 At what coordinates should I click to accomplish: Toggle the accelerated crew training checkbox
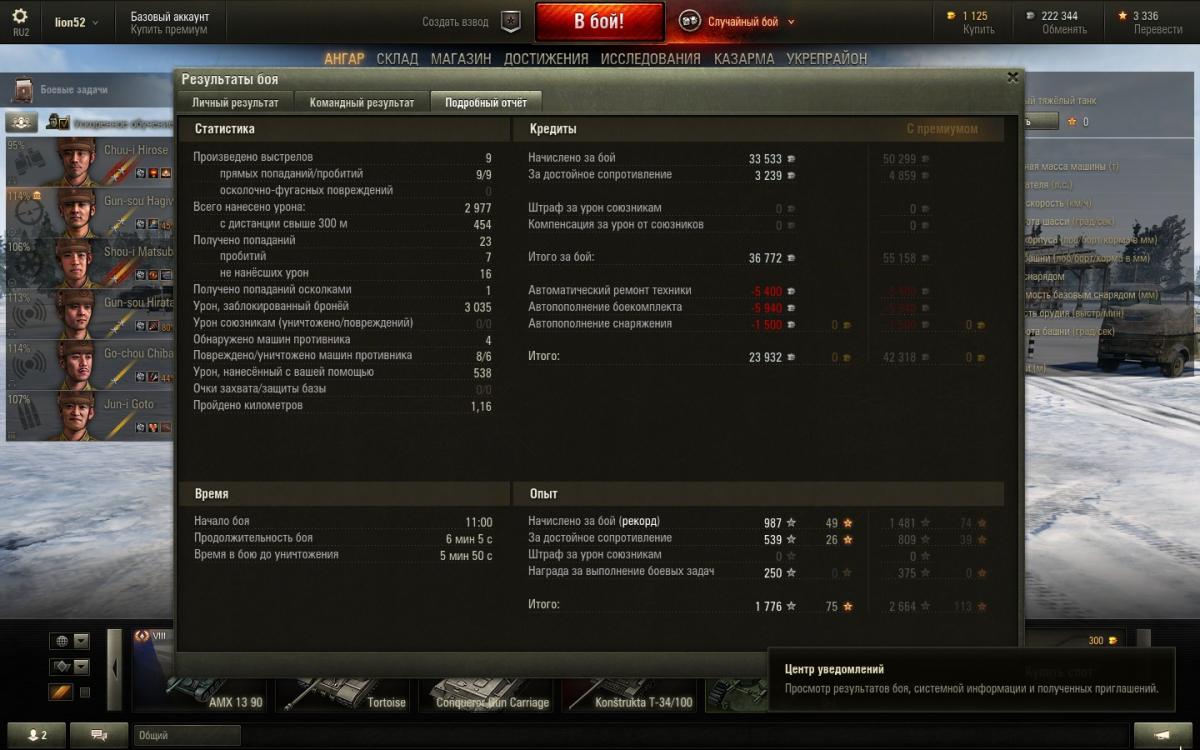click(62, 124)
